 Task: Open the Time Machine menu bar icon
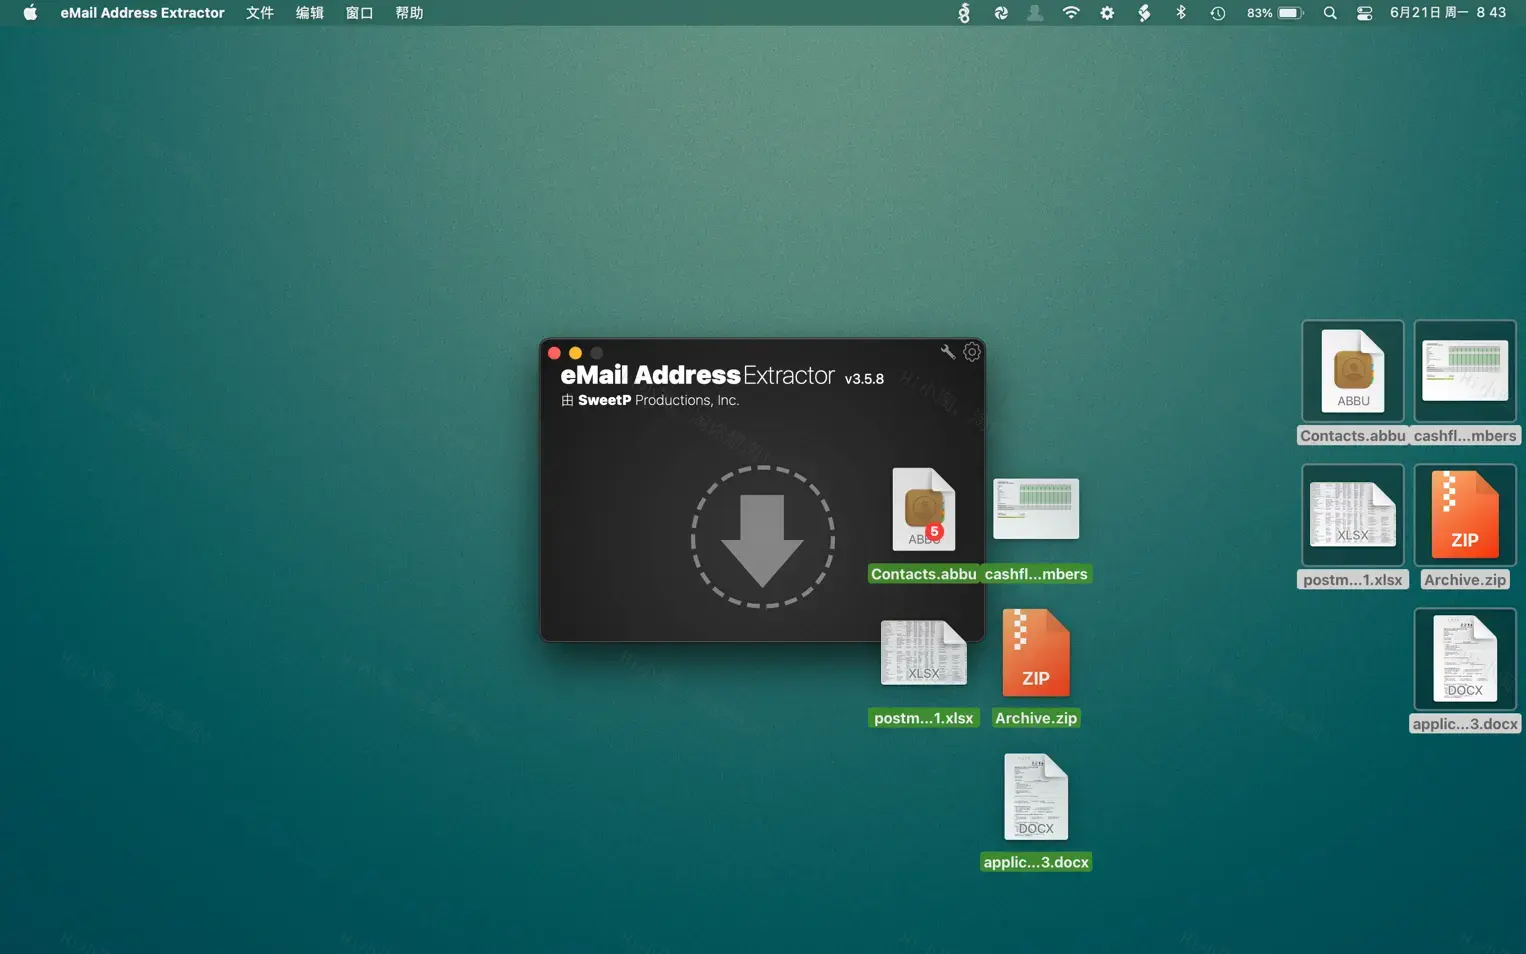click(1217, 13)
